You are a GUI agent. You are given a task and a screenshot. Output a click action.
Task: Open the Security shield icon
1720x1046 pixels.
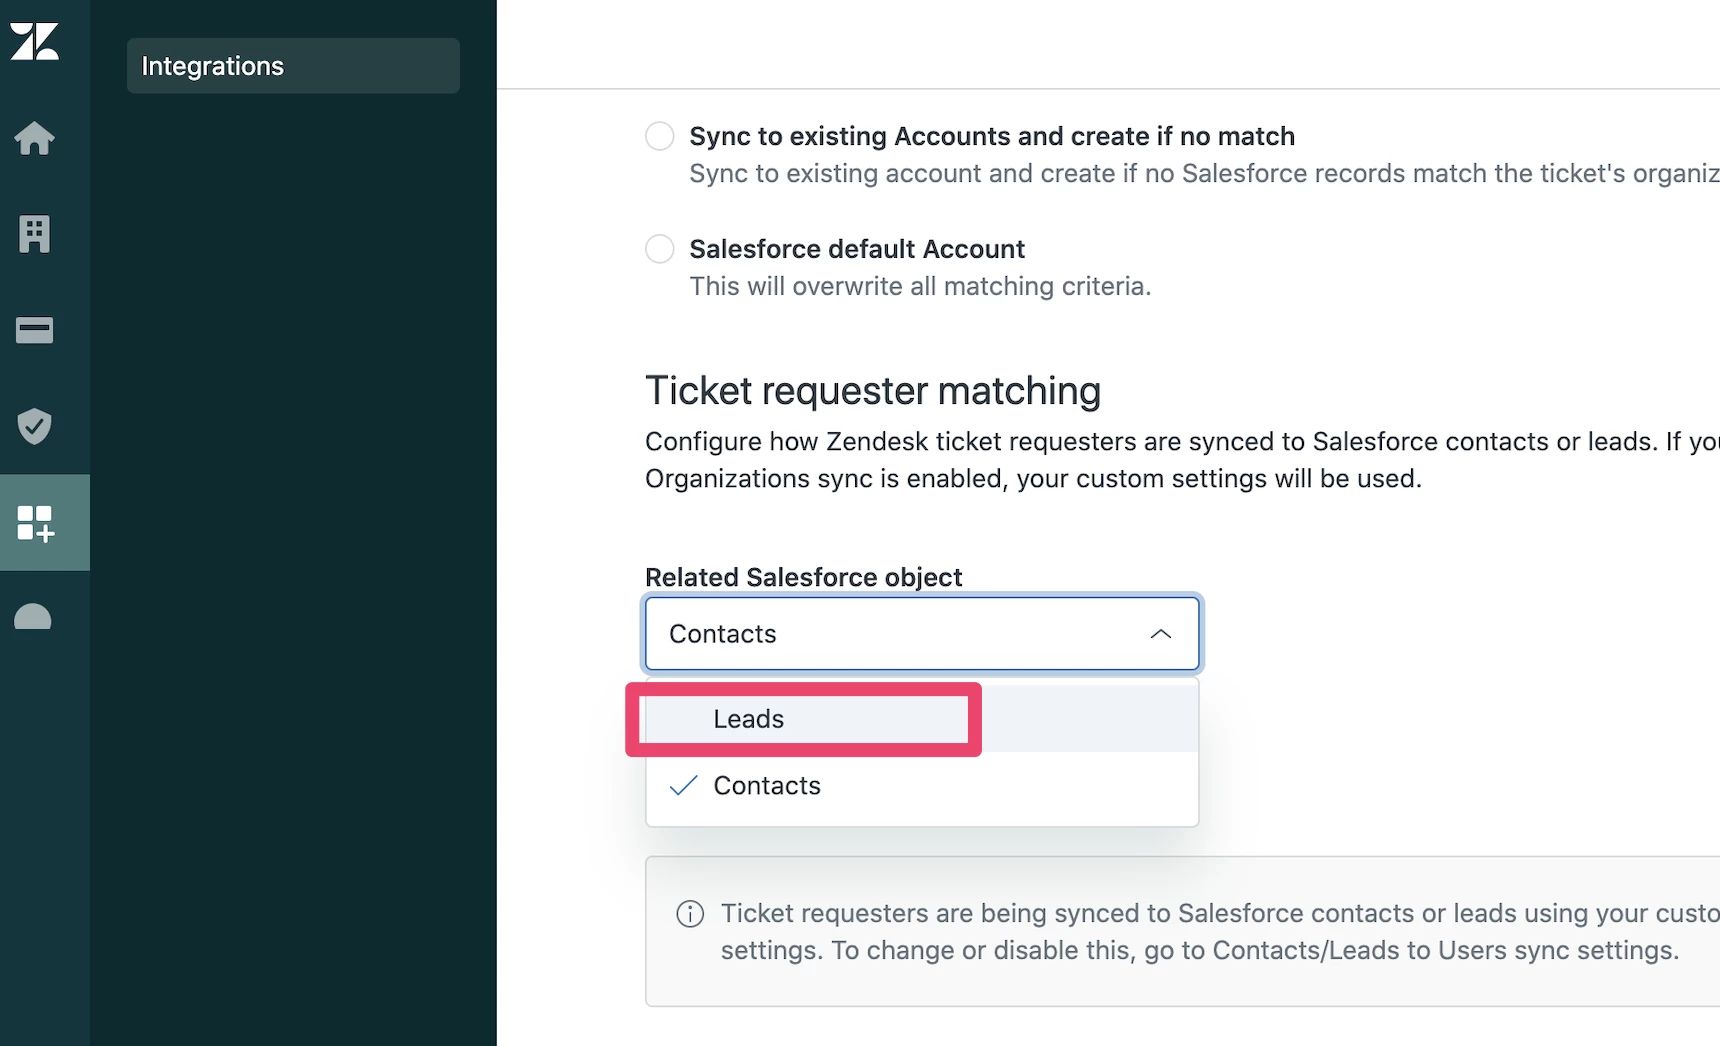click(35, 426)
